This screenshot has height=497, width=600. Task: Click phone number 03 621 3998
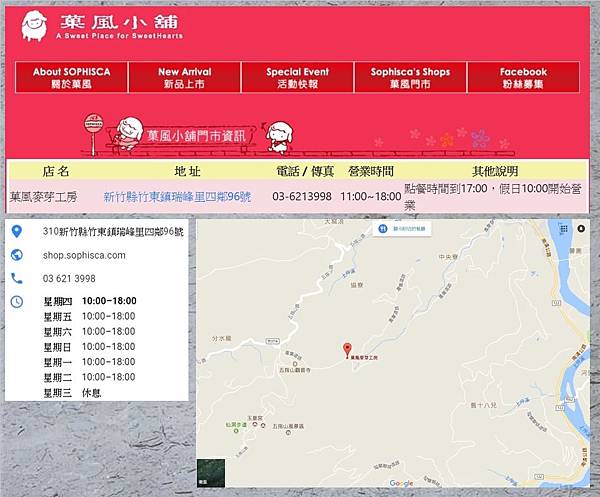click(x=69, y=279)
